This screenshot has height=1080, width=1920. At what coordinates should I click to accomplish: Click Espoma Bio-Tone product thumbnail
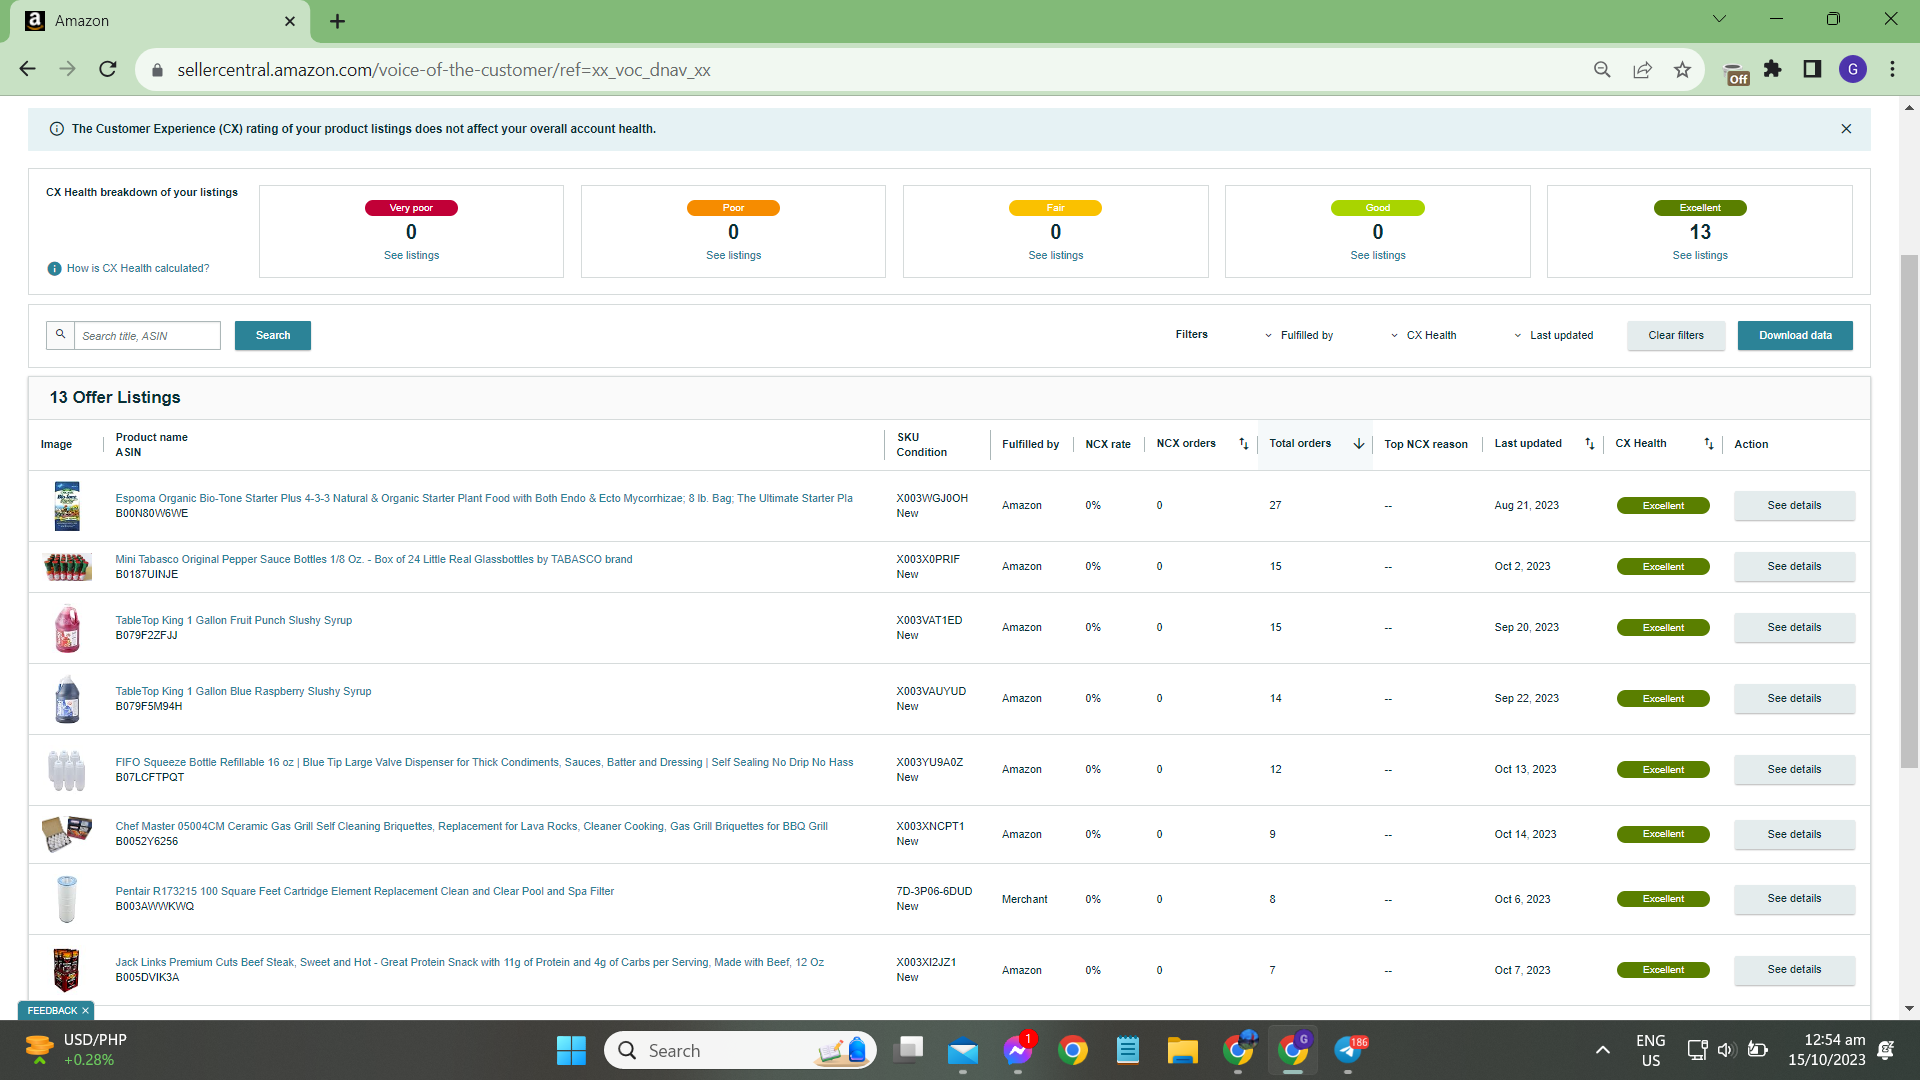point(67,506)
